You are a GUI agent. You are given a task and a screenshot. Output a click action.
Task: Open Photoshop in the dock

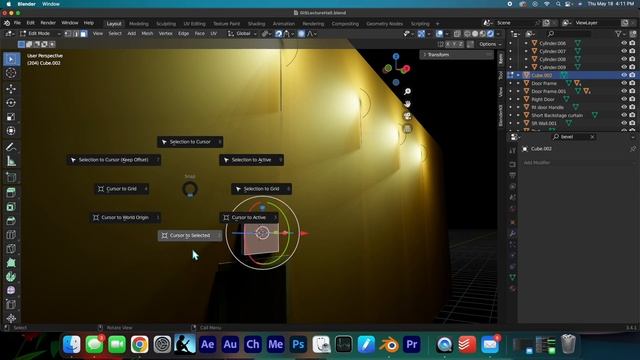point(298,344)
